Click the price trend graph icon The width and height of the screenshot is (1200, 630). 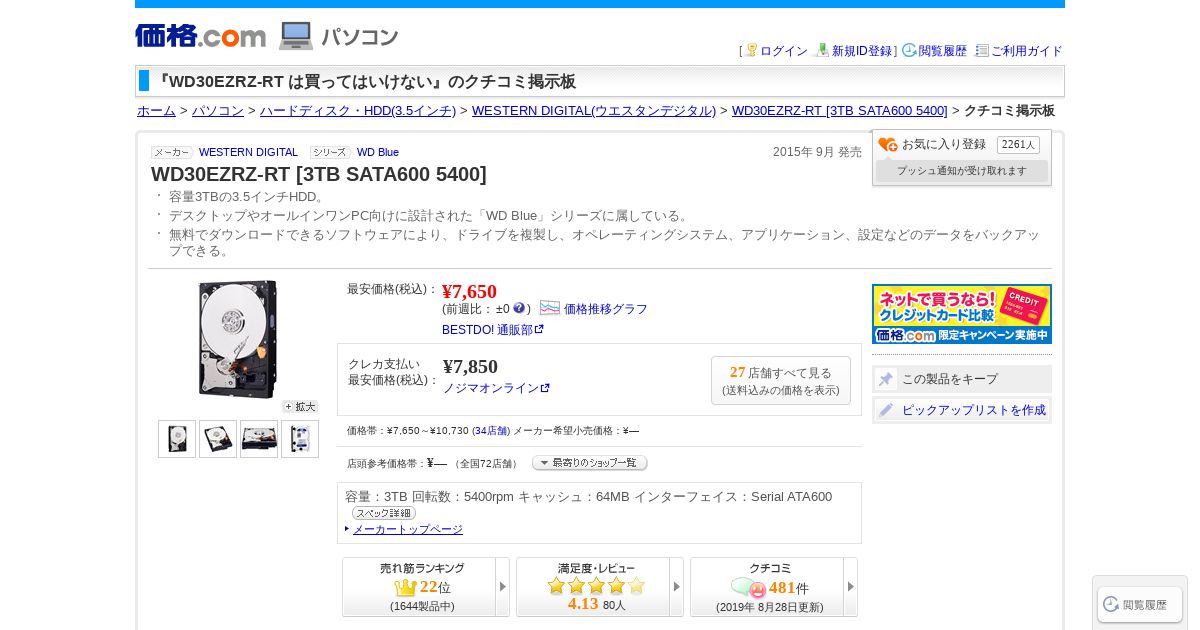tap(550, 308)
